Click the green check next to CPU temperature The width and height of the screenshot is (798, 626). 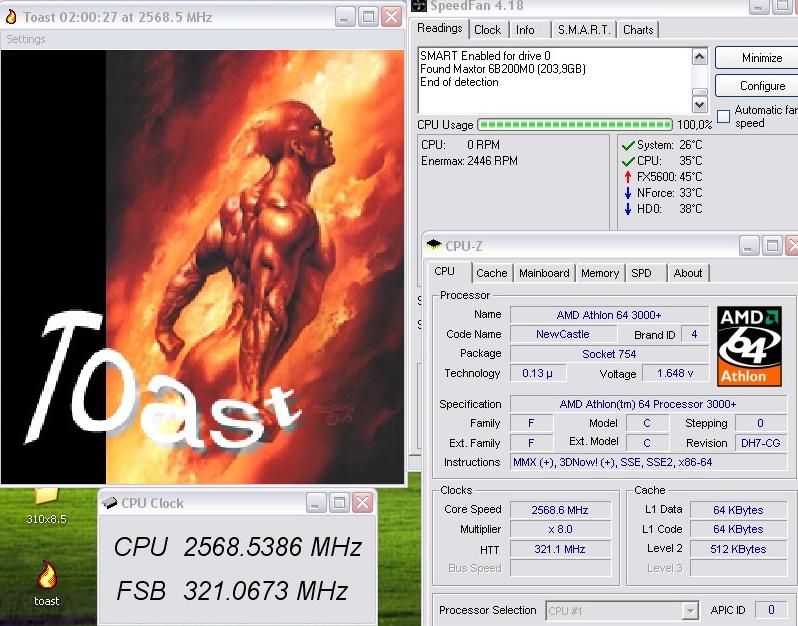pyautogui.click(x=628, y=161)
